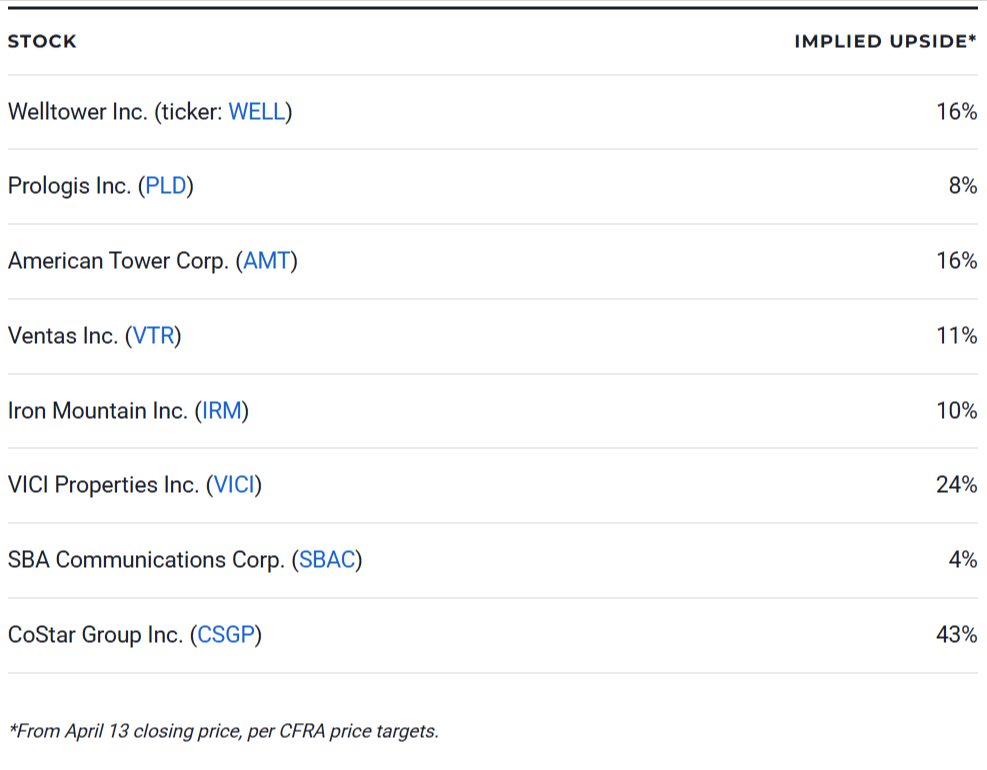Image resolution: width=987 pixels, height=770 pixels.
Task: Click the 8% upside value for Prologis
Action: (963, 186)
